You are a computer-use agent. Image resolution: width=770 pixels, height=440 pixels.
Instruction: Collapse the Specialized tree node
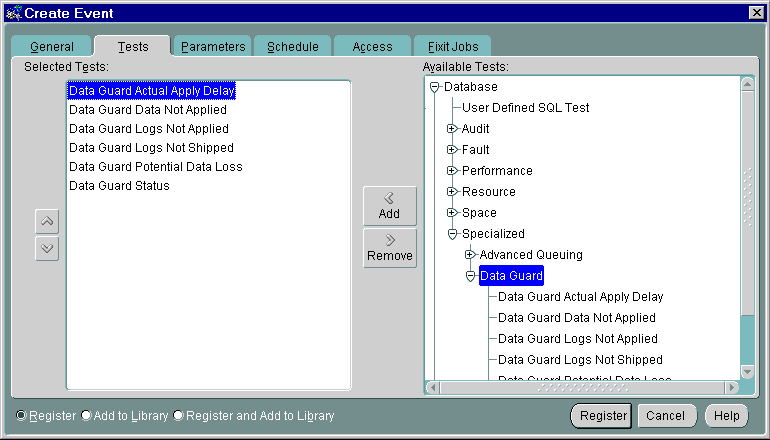click(452, 235)
